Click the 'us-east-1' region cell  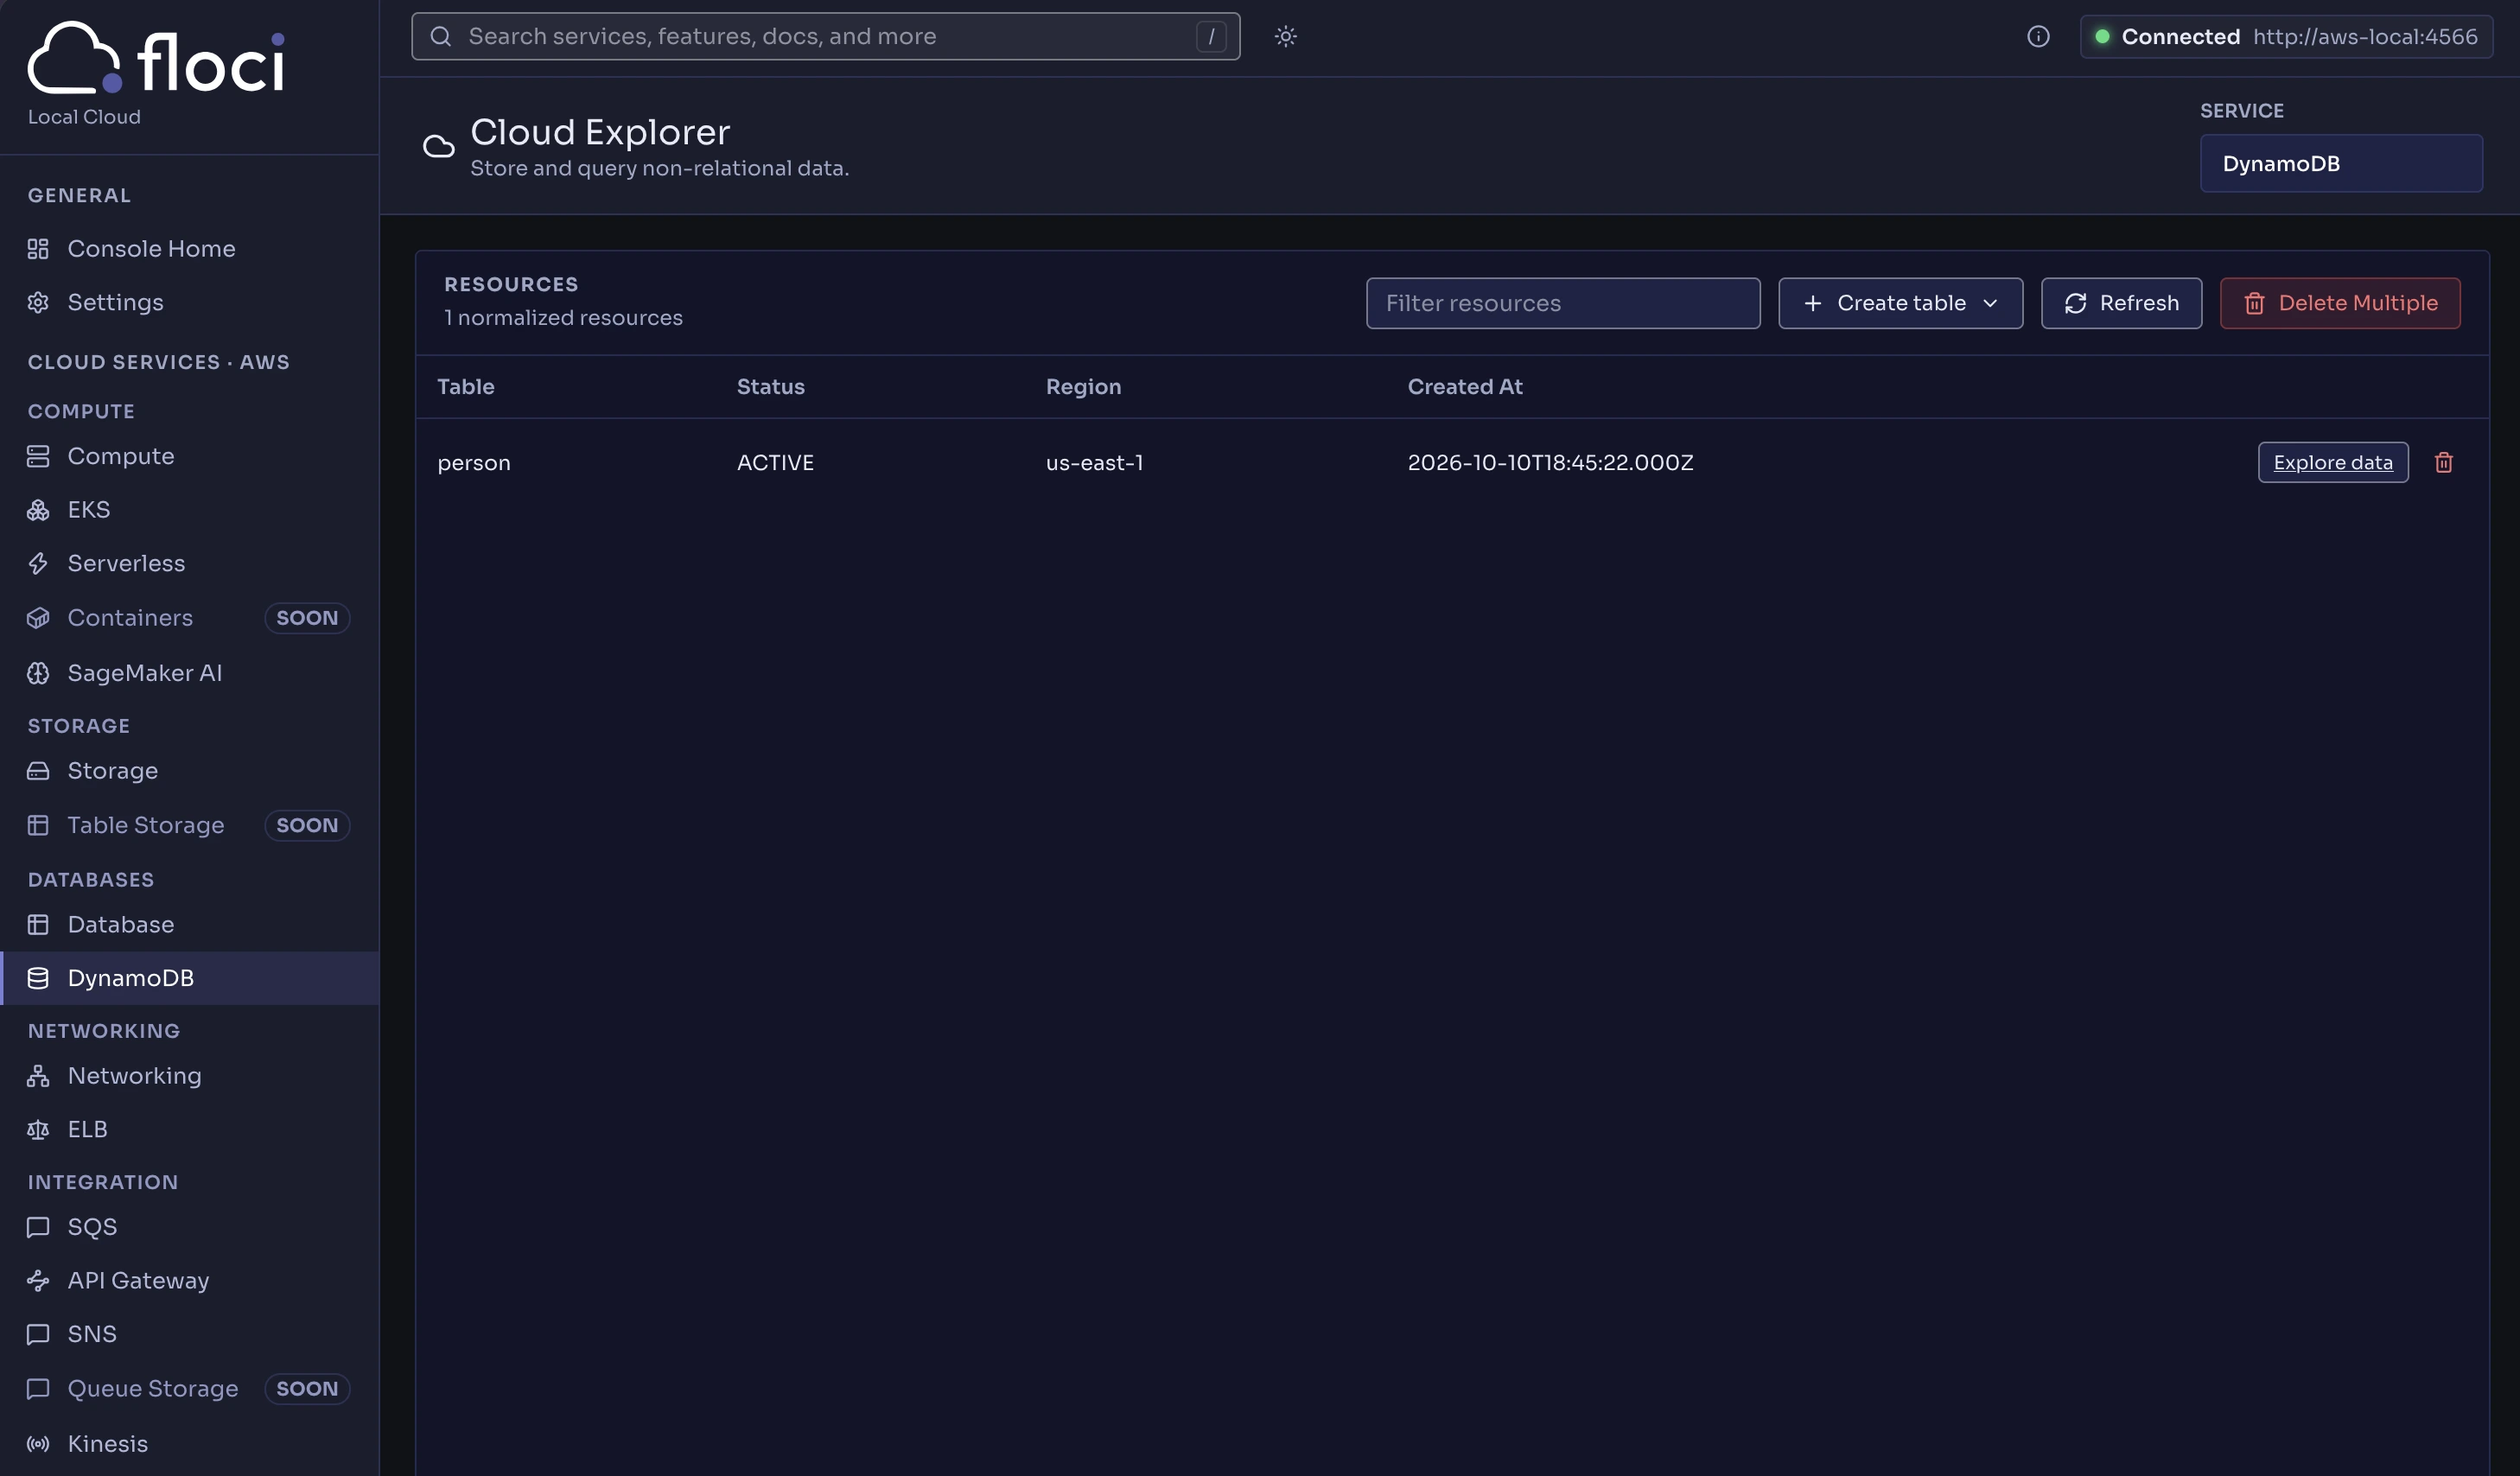(x=1094, y=463)
